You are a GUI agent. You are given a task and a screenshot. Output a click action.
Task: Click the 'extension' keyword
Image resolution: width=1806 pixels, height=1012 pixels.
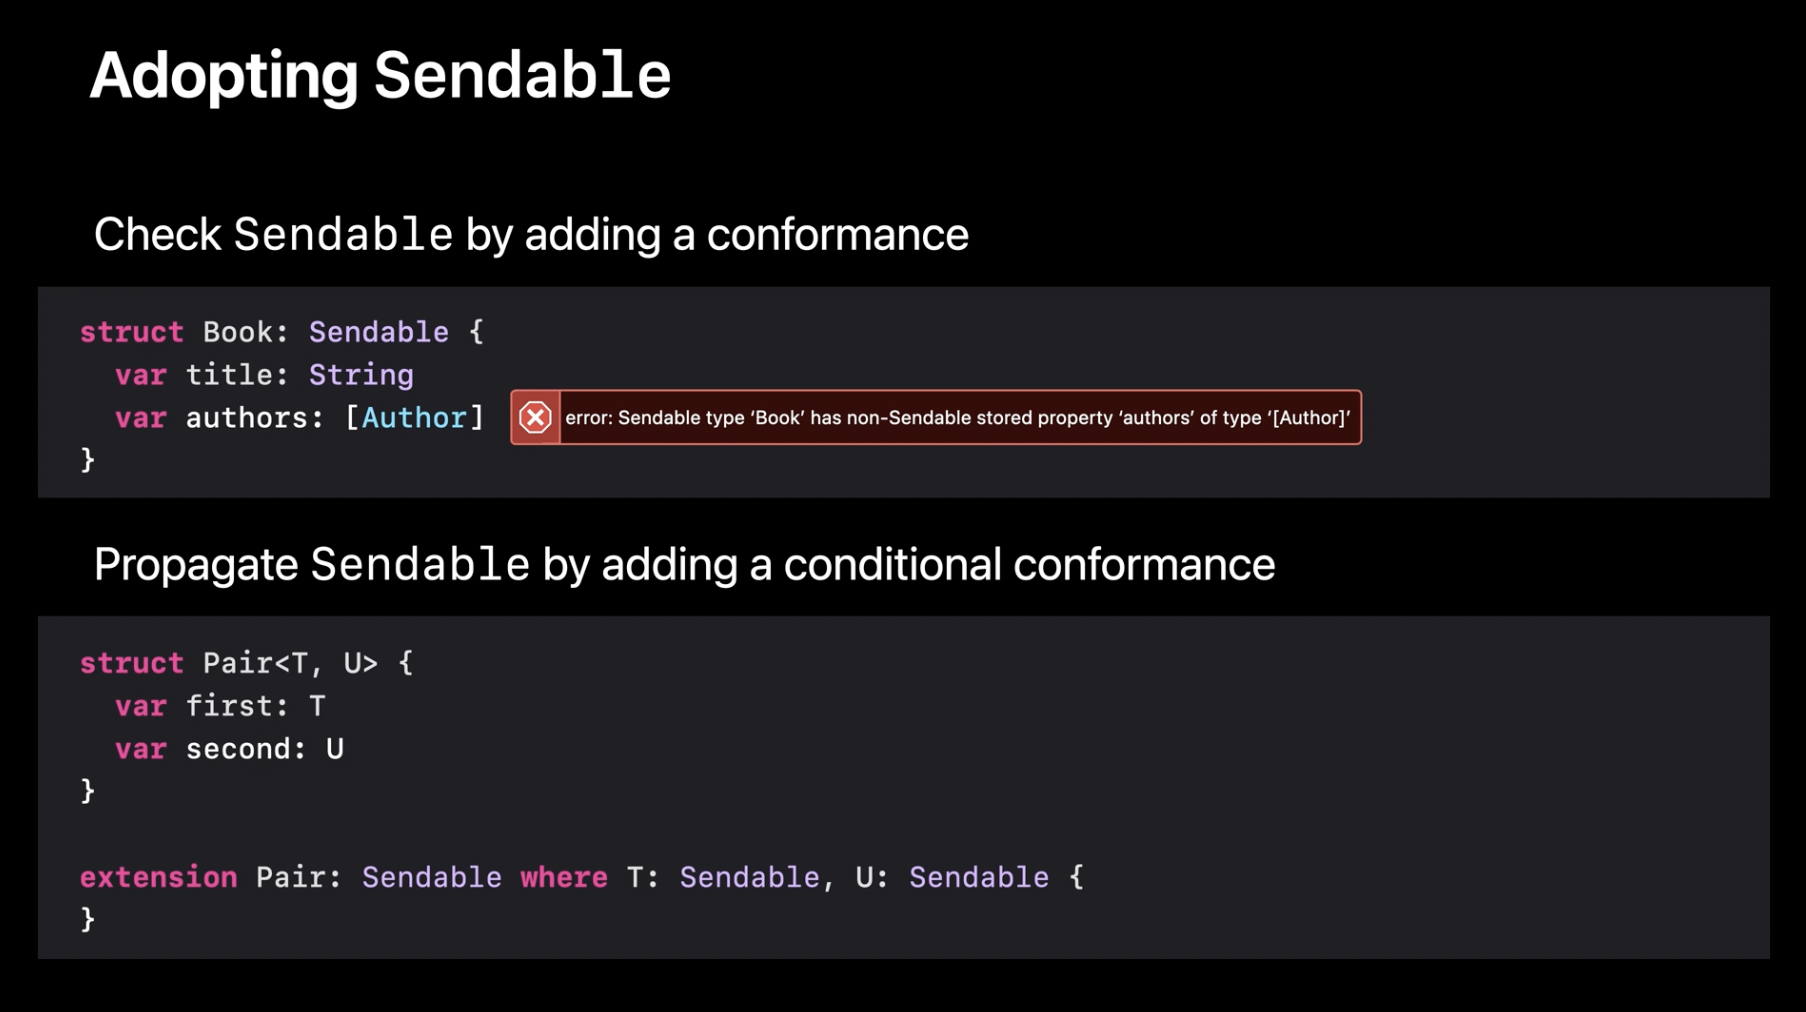click(158, 877)
